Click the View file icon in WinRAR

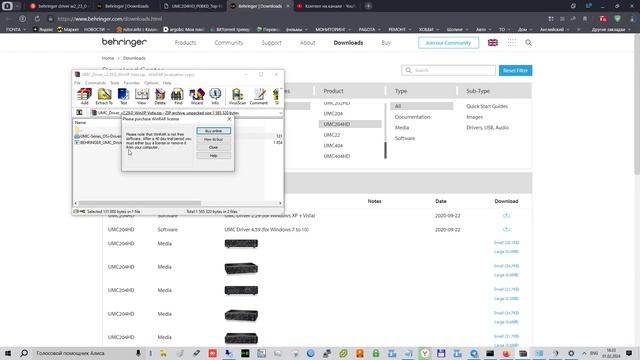142,95
